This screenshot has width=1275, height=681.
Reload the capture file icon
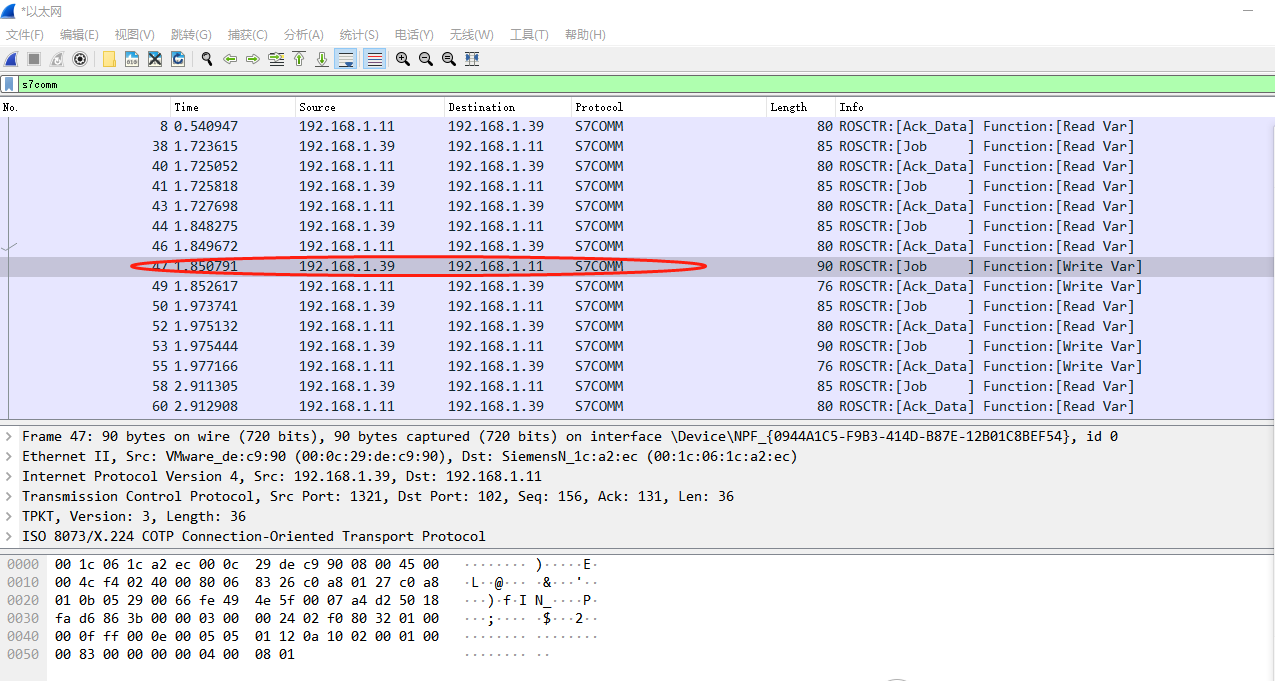pos(178,59)
